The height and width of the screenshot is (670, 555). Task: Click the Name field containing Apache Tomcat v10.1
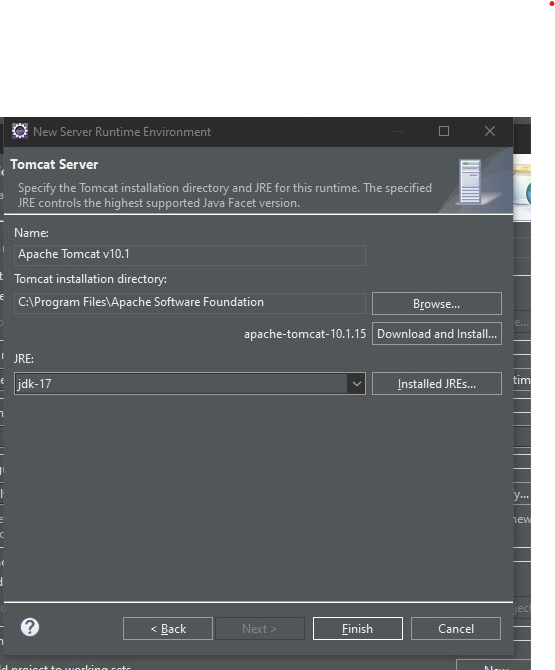pyautogui.click(x=190, y=255)
